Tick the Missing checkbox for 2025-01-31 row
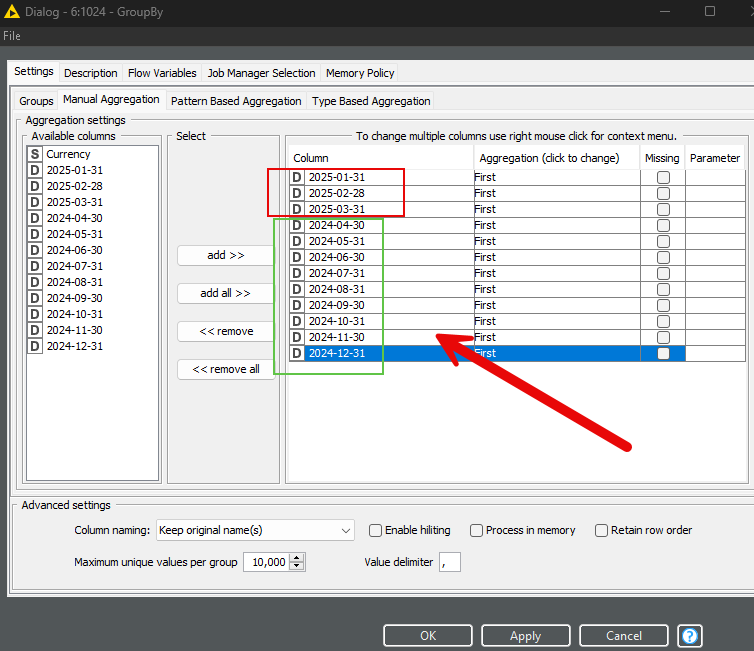Viewport: 754px width, 651px height. point(663,177)
